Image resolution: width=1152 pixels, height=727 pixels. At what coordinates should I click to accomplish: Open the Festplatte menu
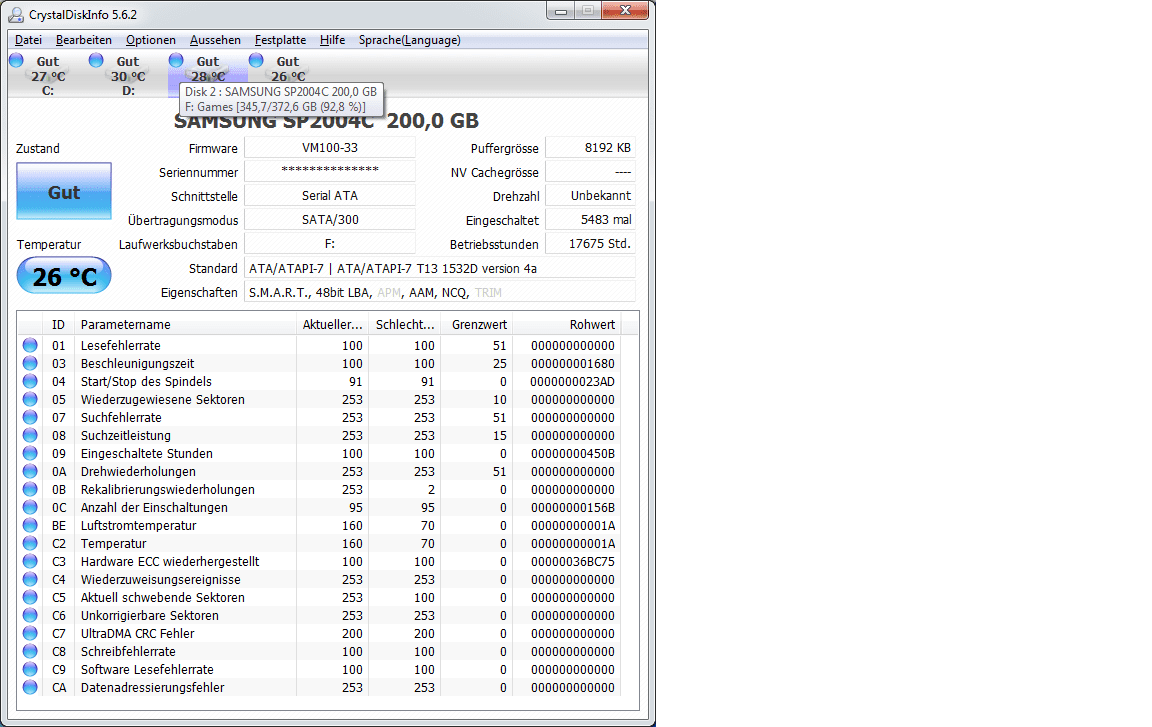coord(280,40)
